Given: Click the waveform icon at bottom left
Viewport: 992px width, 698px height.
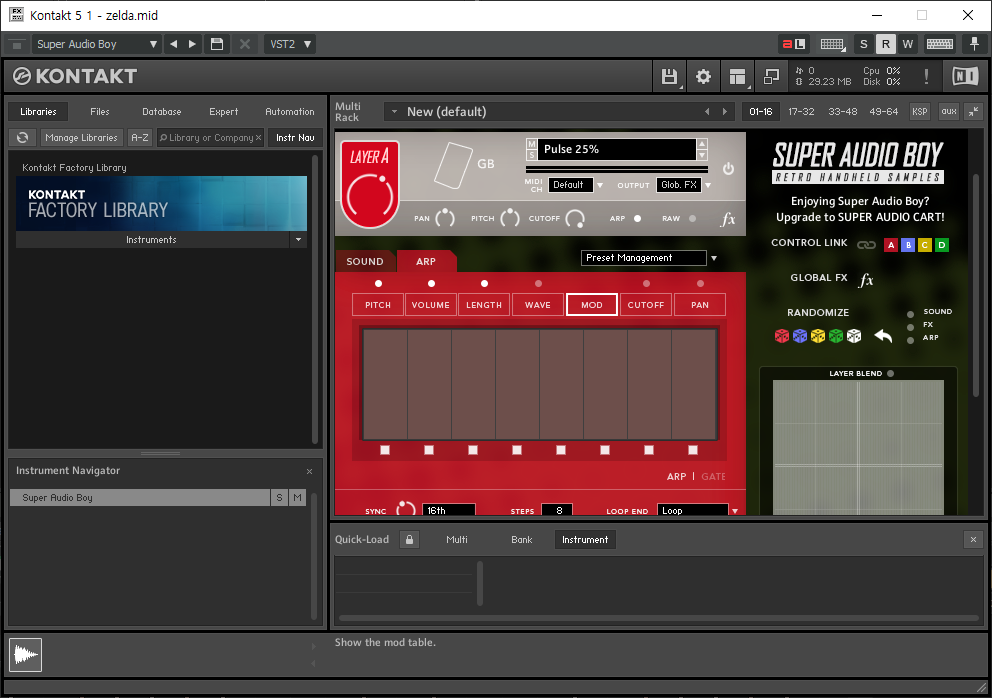Looking at the screenshot, I should pyautogui.click(x=25, y=654).
